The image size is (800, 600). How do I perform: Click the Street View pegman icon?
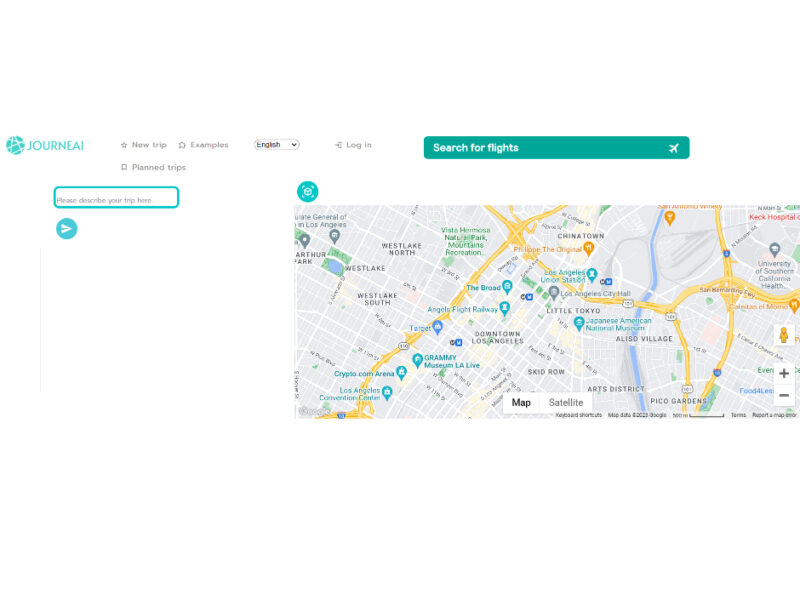click(x=784, y=335)
